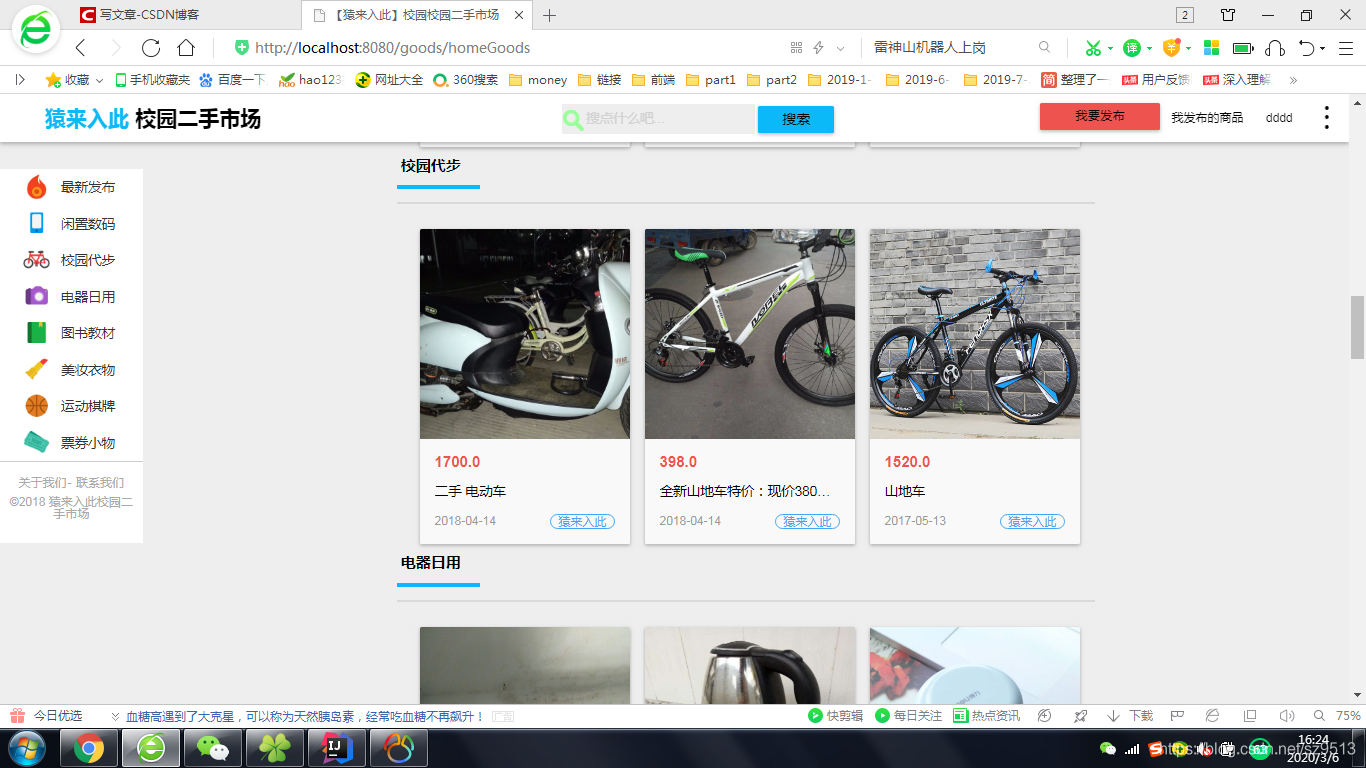Viewport: 1366px width, 768px height.
Task: Click the skin T-shirt icon in title bar
Action: tap(1228, 15)
